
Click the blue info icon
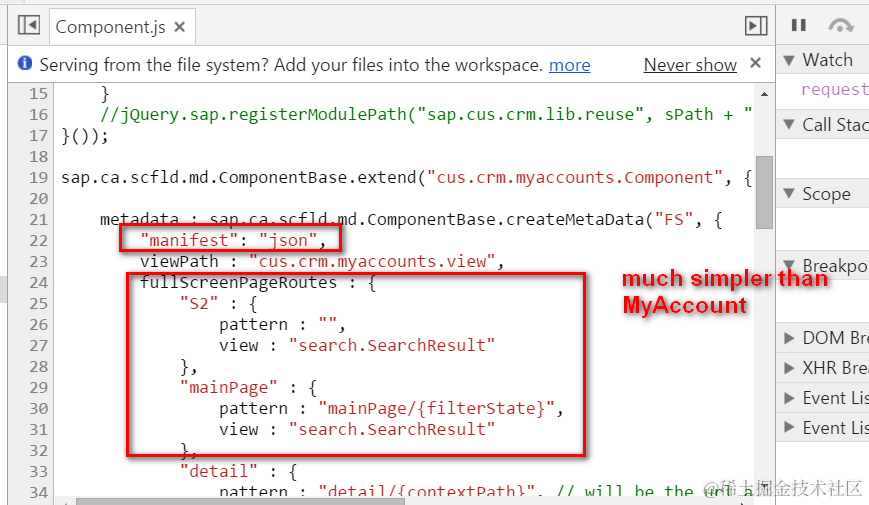[x=25, y=63]
